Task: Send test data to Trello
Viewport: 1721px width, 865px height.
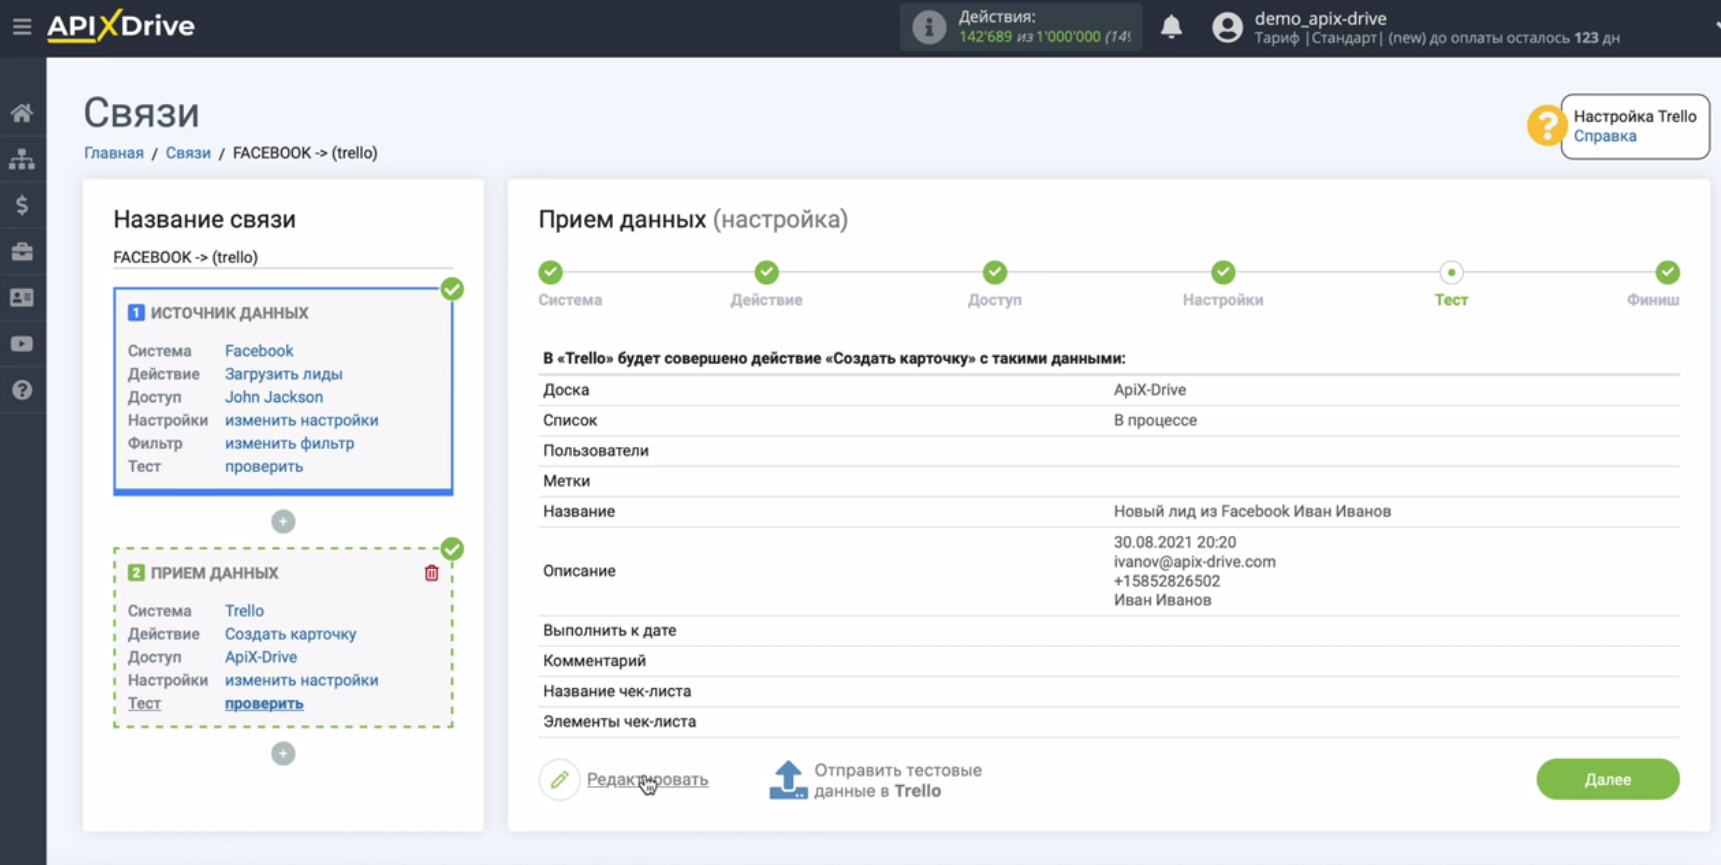Action: [x=898, y=780]
